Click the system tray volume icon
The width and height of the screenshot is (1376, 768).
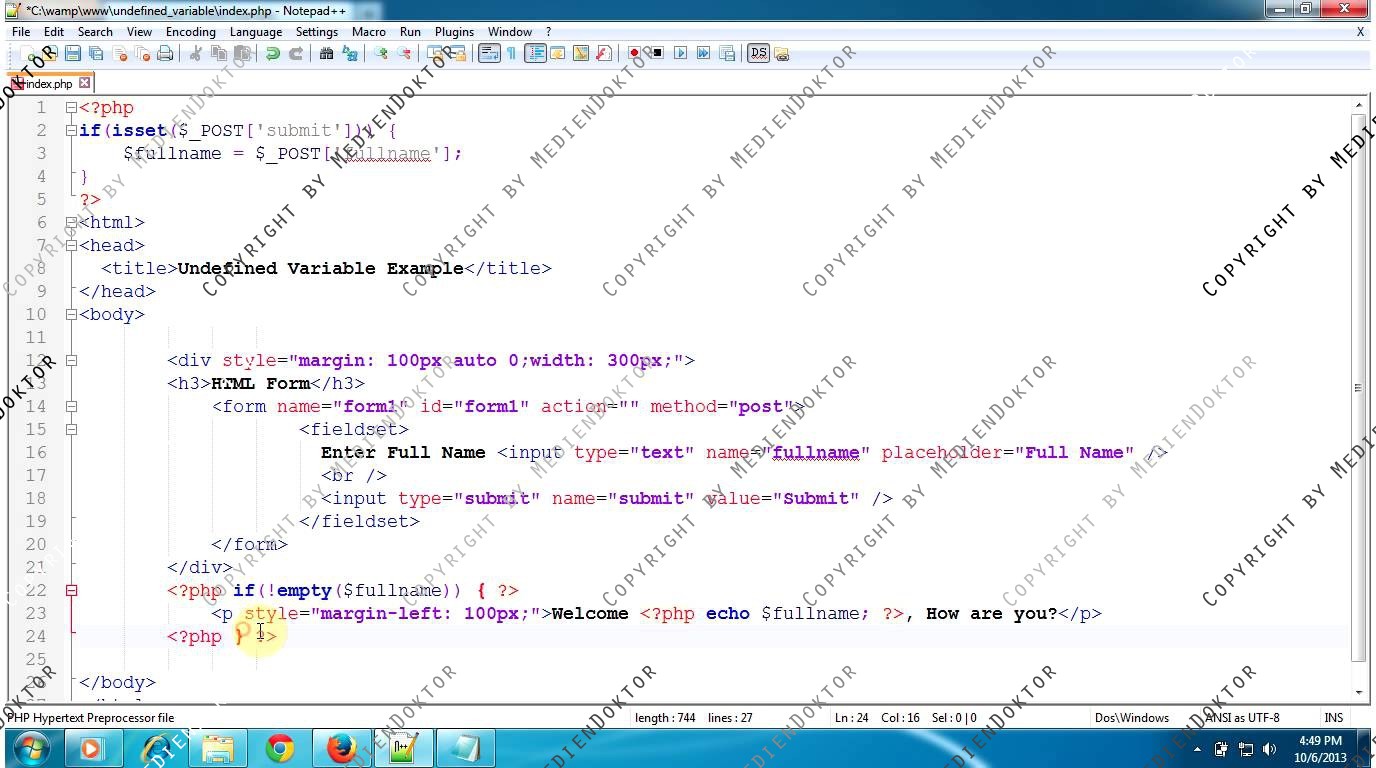point(1269,749)
